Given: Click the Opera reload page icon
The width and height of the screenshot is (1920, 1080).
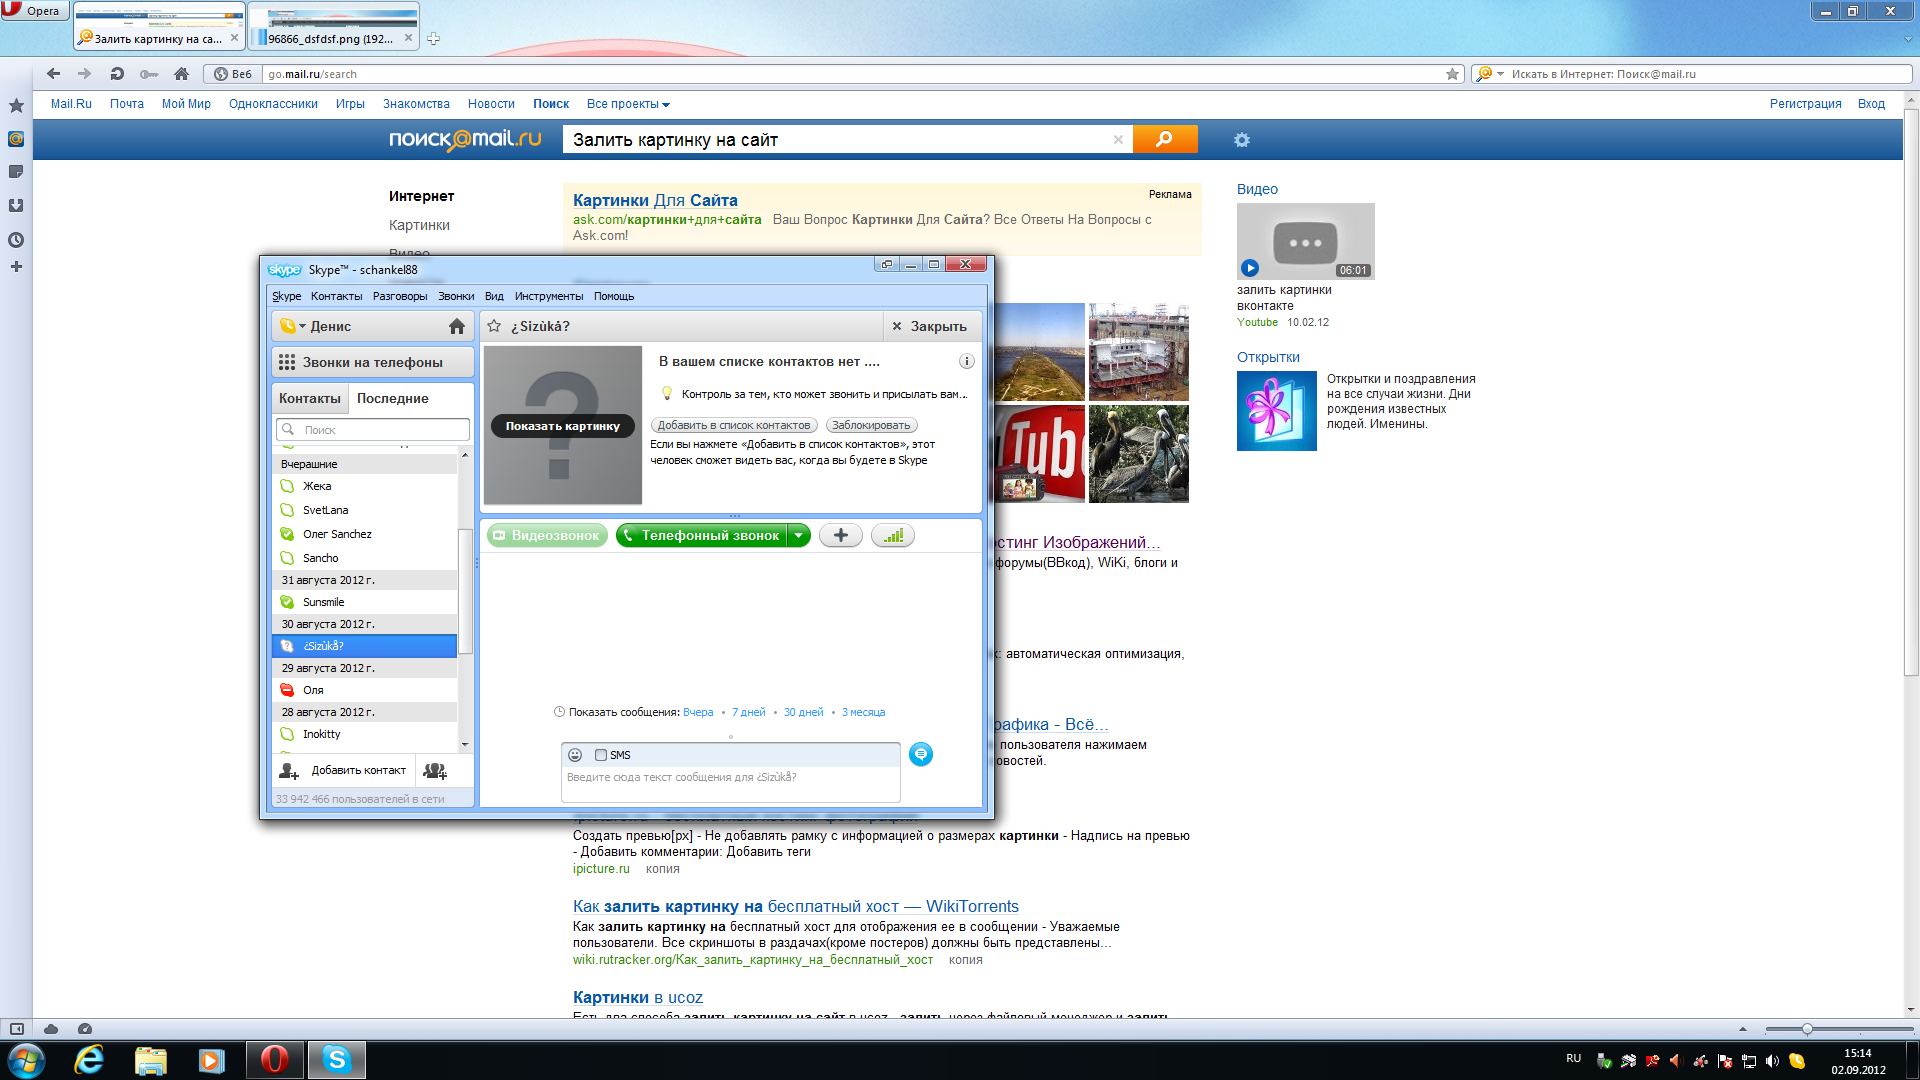Looking at the screenshot, I should [117, 74].
